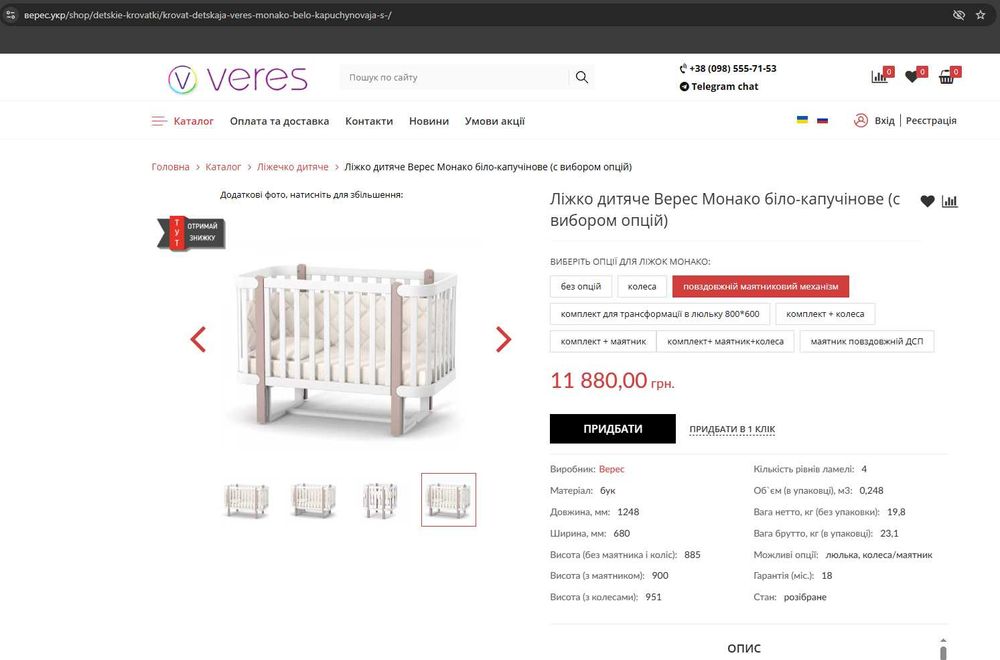Viewport: 1000px width, 660px height.
Task: Switch site language with Ukrainian flag
Action: (802, 120)
